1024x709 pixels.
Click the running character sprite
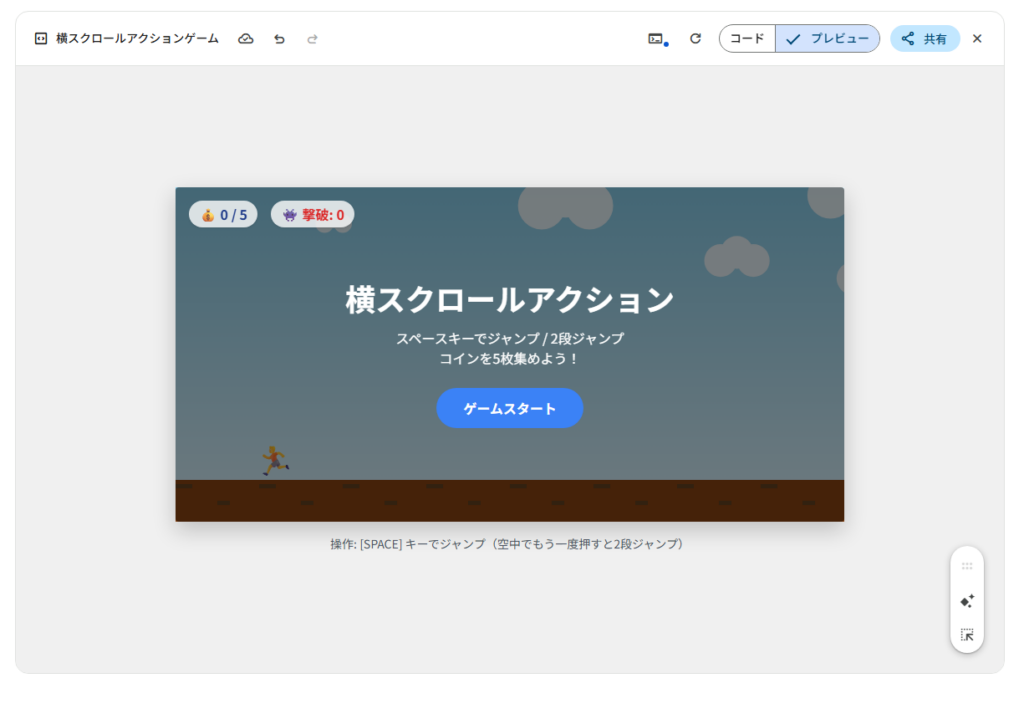(274, 460)
